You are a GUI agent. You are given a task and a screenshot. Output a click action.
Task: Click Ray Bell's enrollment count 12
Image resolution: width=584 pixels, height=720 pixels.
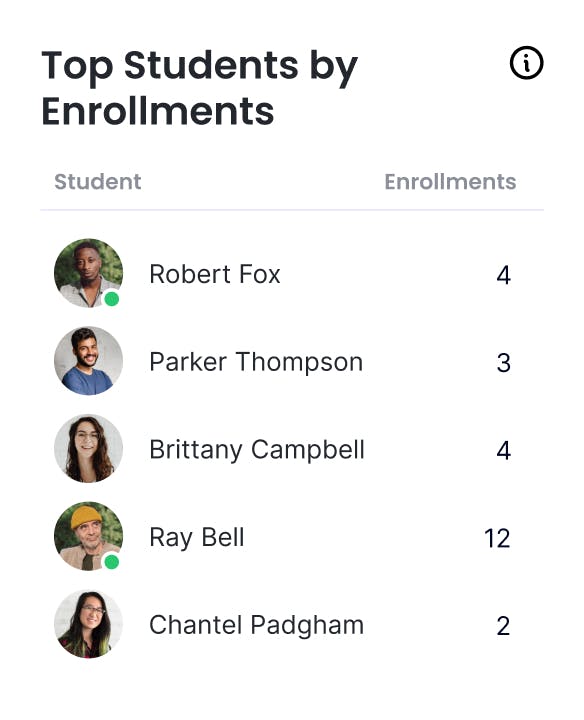(497, 538)
